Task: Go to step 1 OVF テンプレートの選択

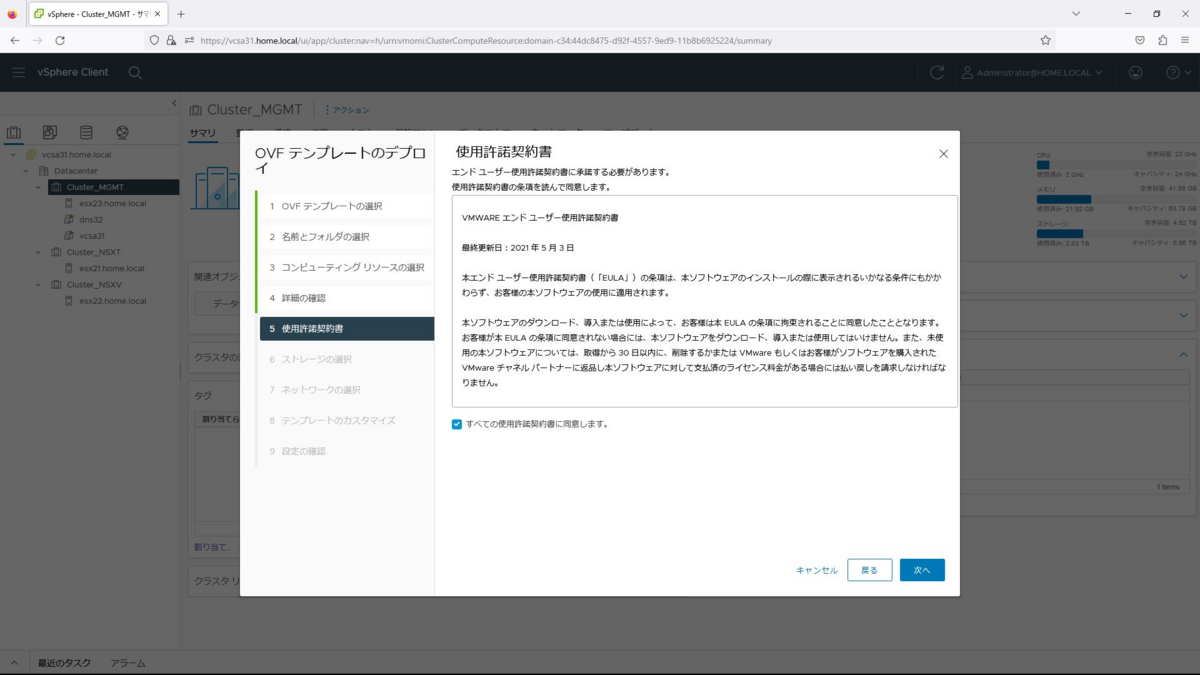Action: click(345, 206)
